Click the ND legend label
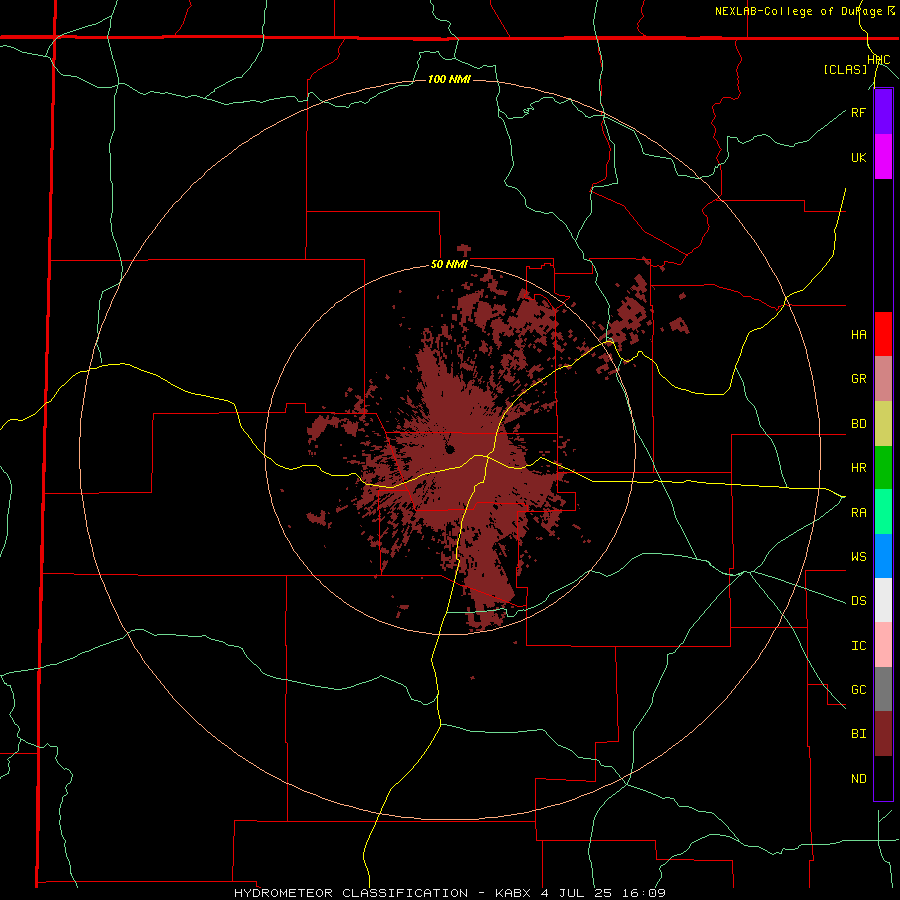 pyautogui.click(x=858, y=779)
